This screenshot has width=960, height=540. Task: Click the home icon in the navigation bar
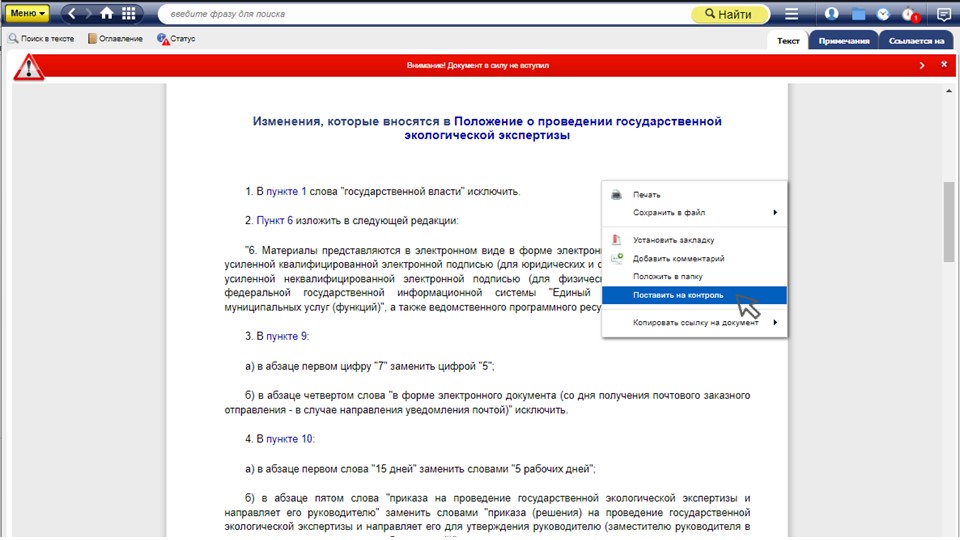point(107,14)
